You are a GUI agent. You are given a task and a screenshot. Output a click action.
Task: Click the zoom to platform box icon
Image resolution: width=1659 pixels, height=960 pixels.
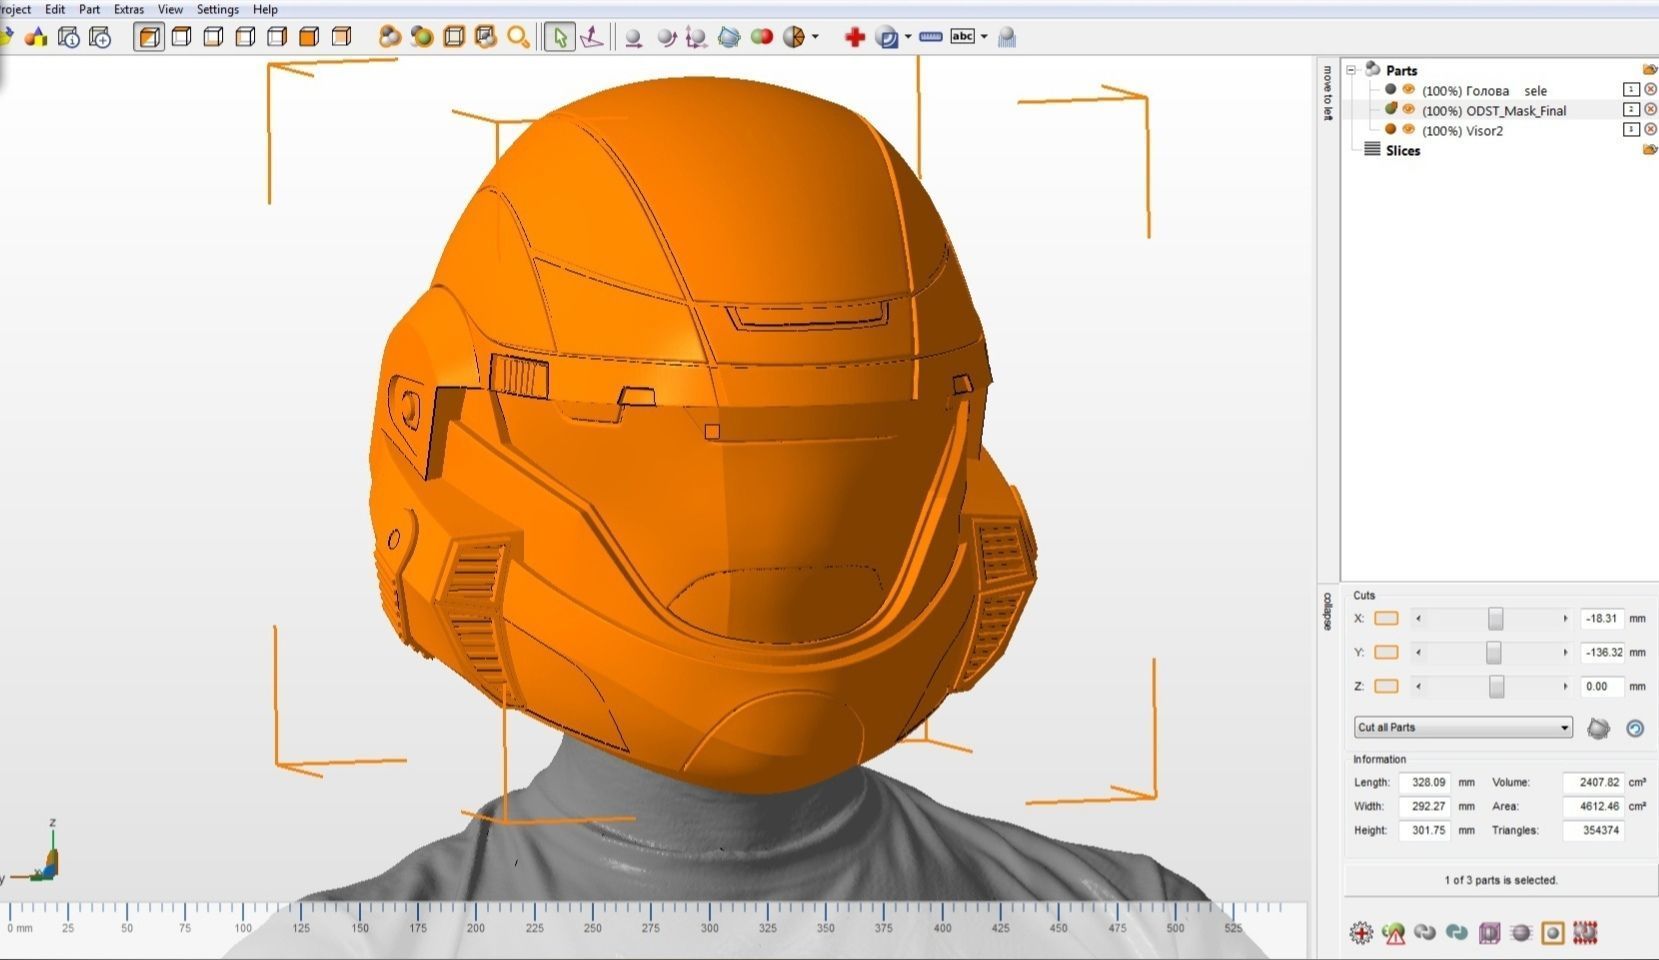[x=454, y=37]
